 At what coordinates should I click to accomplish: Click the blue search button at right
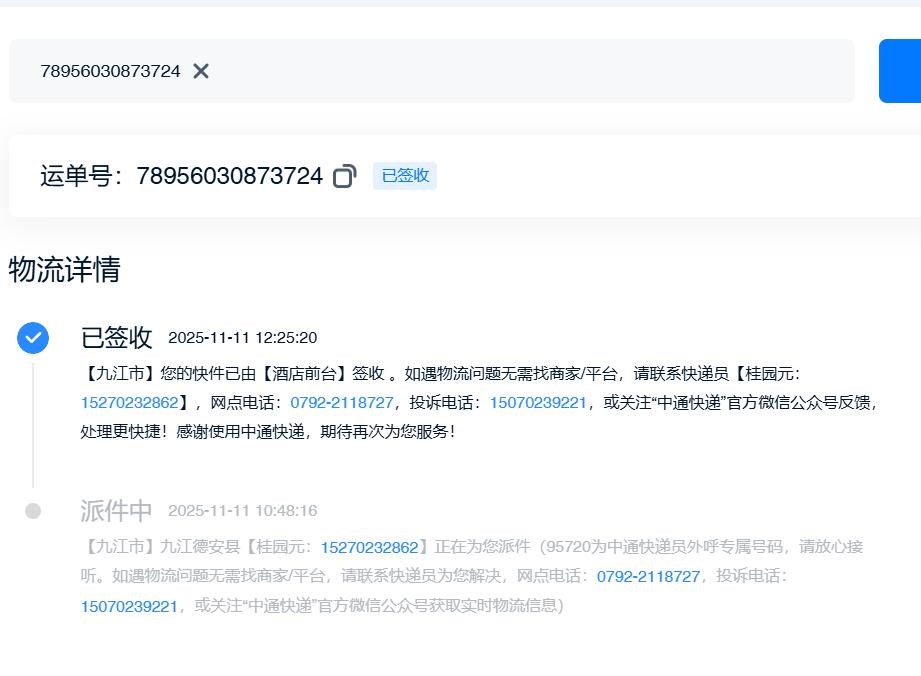point(899,71)
